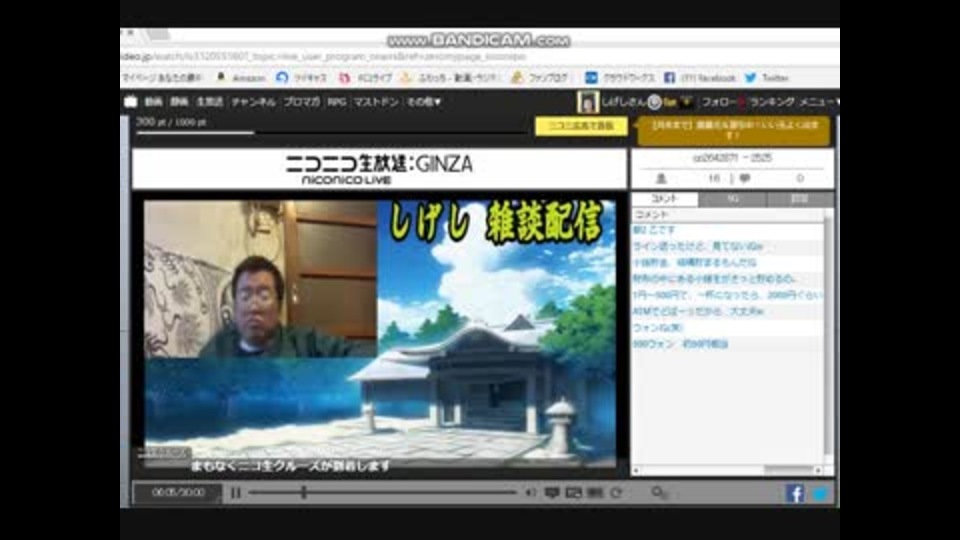The width and height of the screenshot is (960, 540).
Task: Open the マストドン menu item
Action: pyautogui.click(x=376, y=102)
